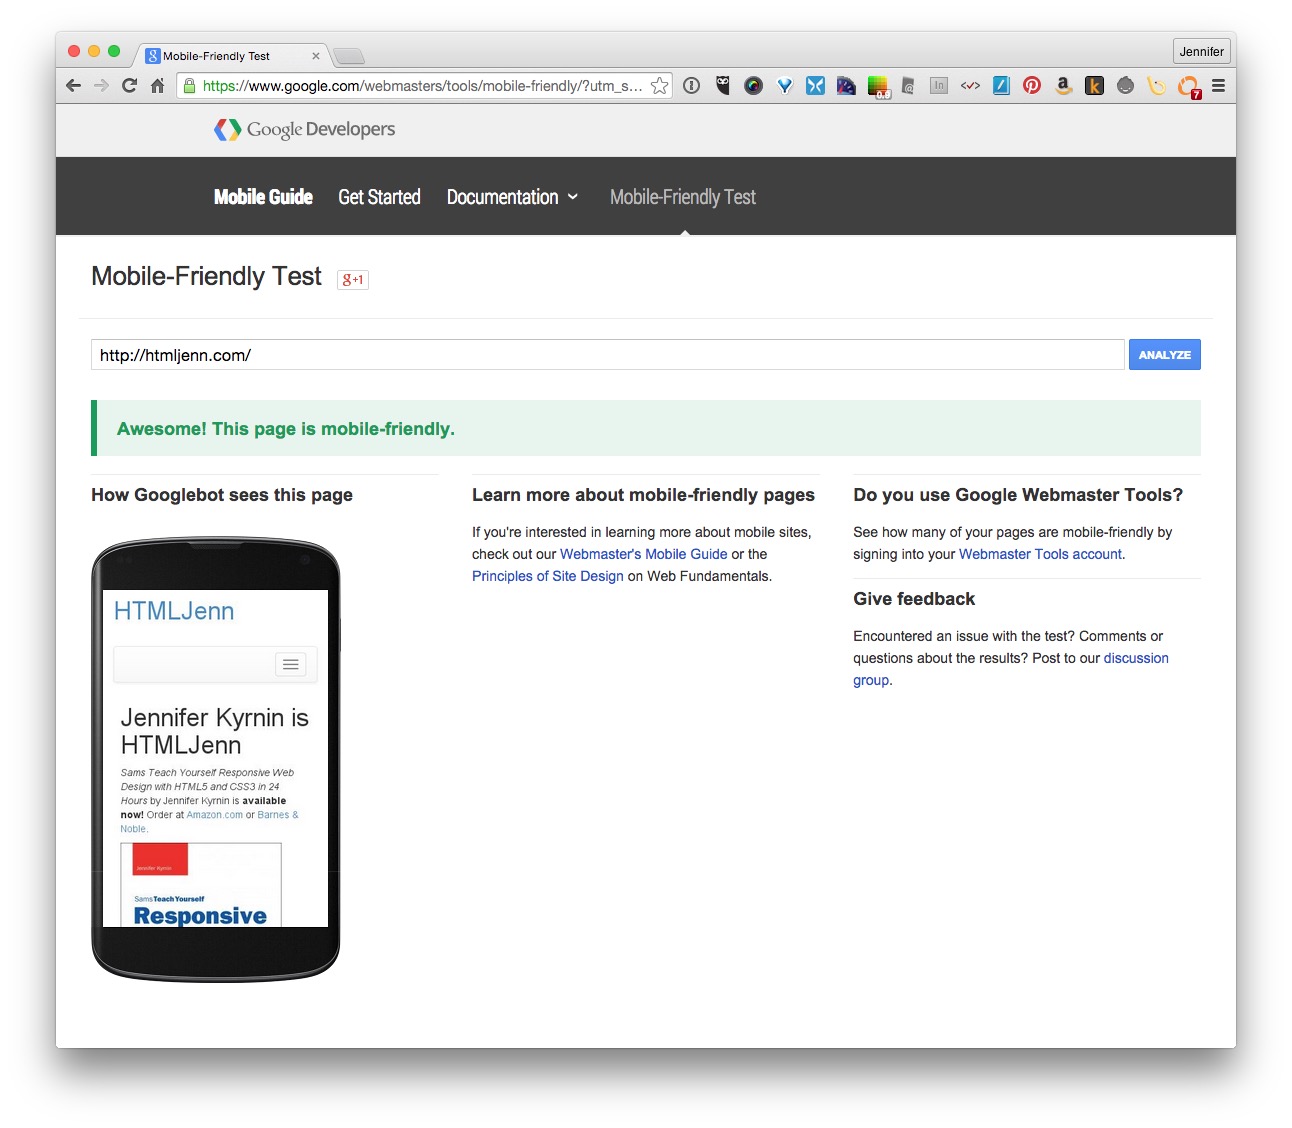Viewport: 1292px width, 1128px height.
Task: Close the Mobile-Friendly Test tab
Action: 316,56
